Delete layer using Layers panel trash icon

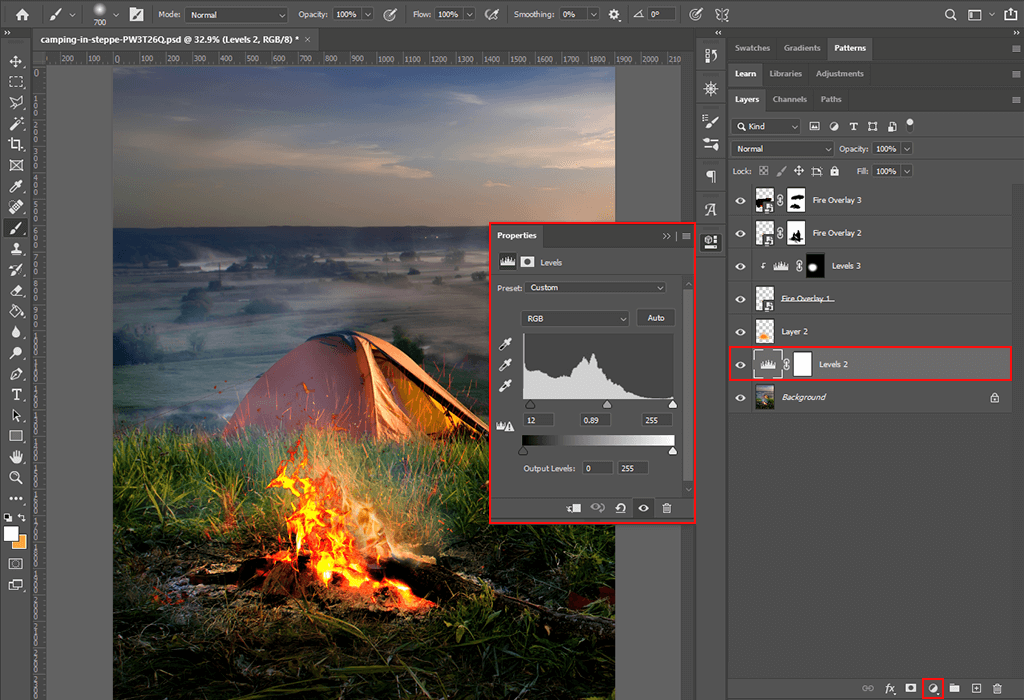pyautogui.click(x=997, y=688)
